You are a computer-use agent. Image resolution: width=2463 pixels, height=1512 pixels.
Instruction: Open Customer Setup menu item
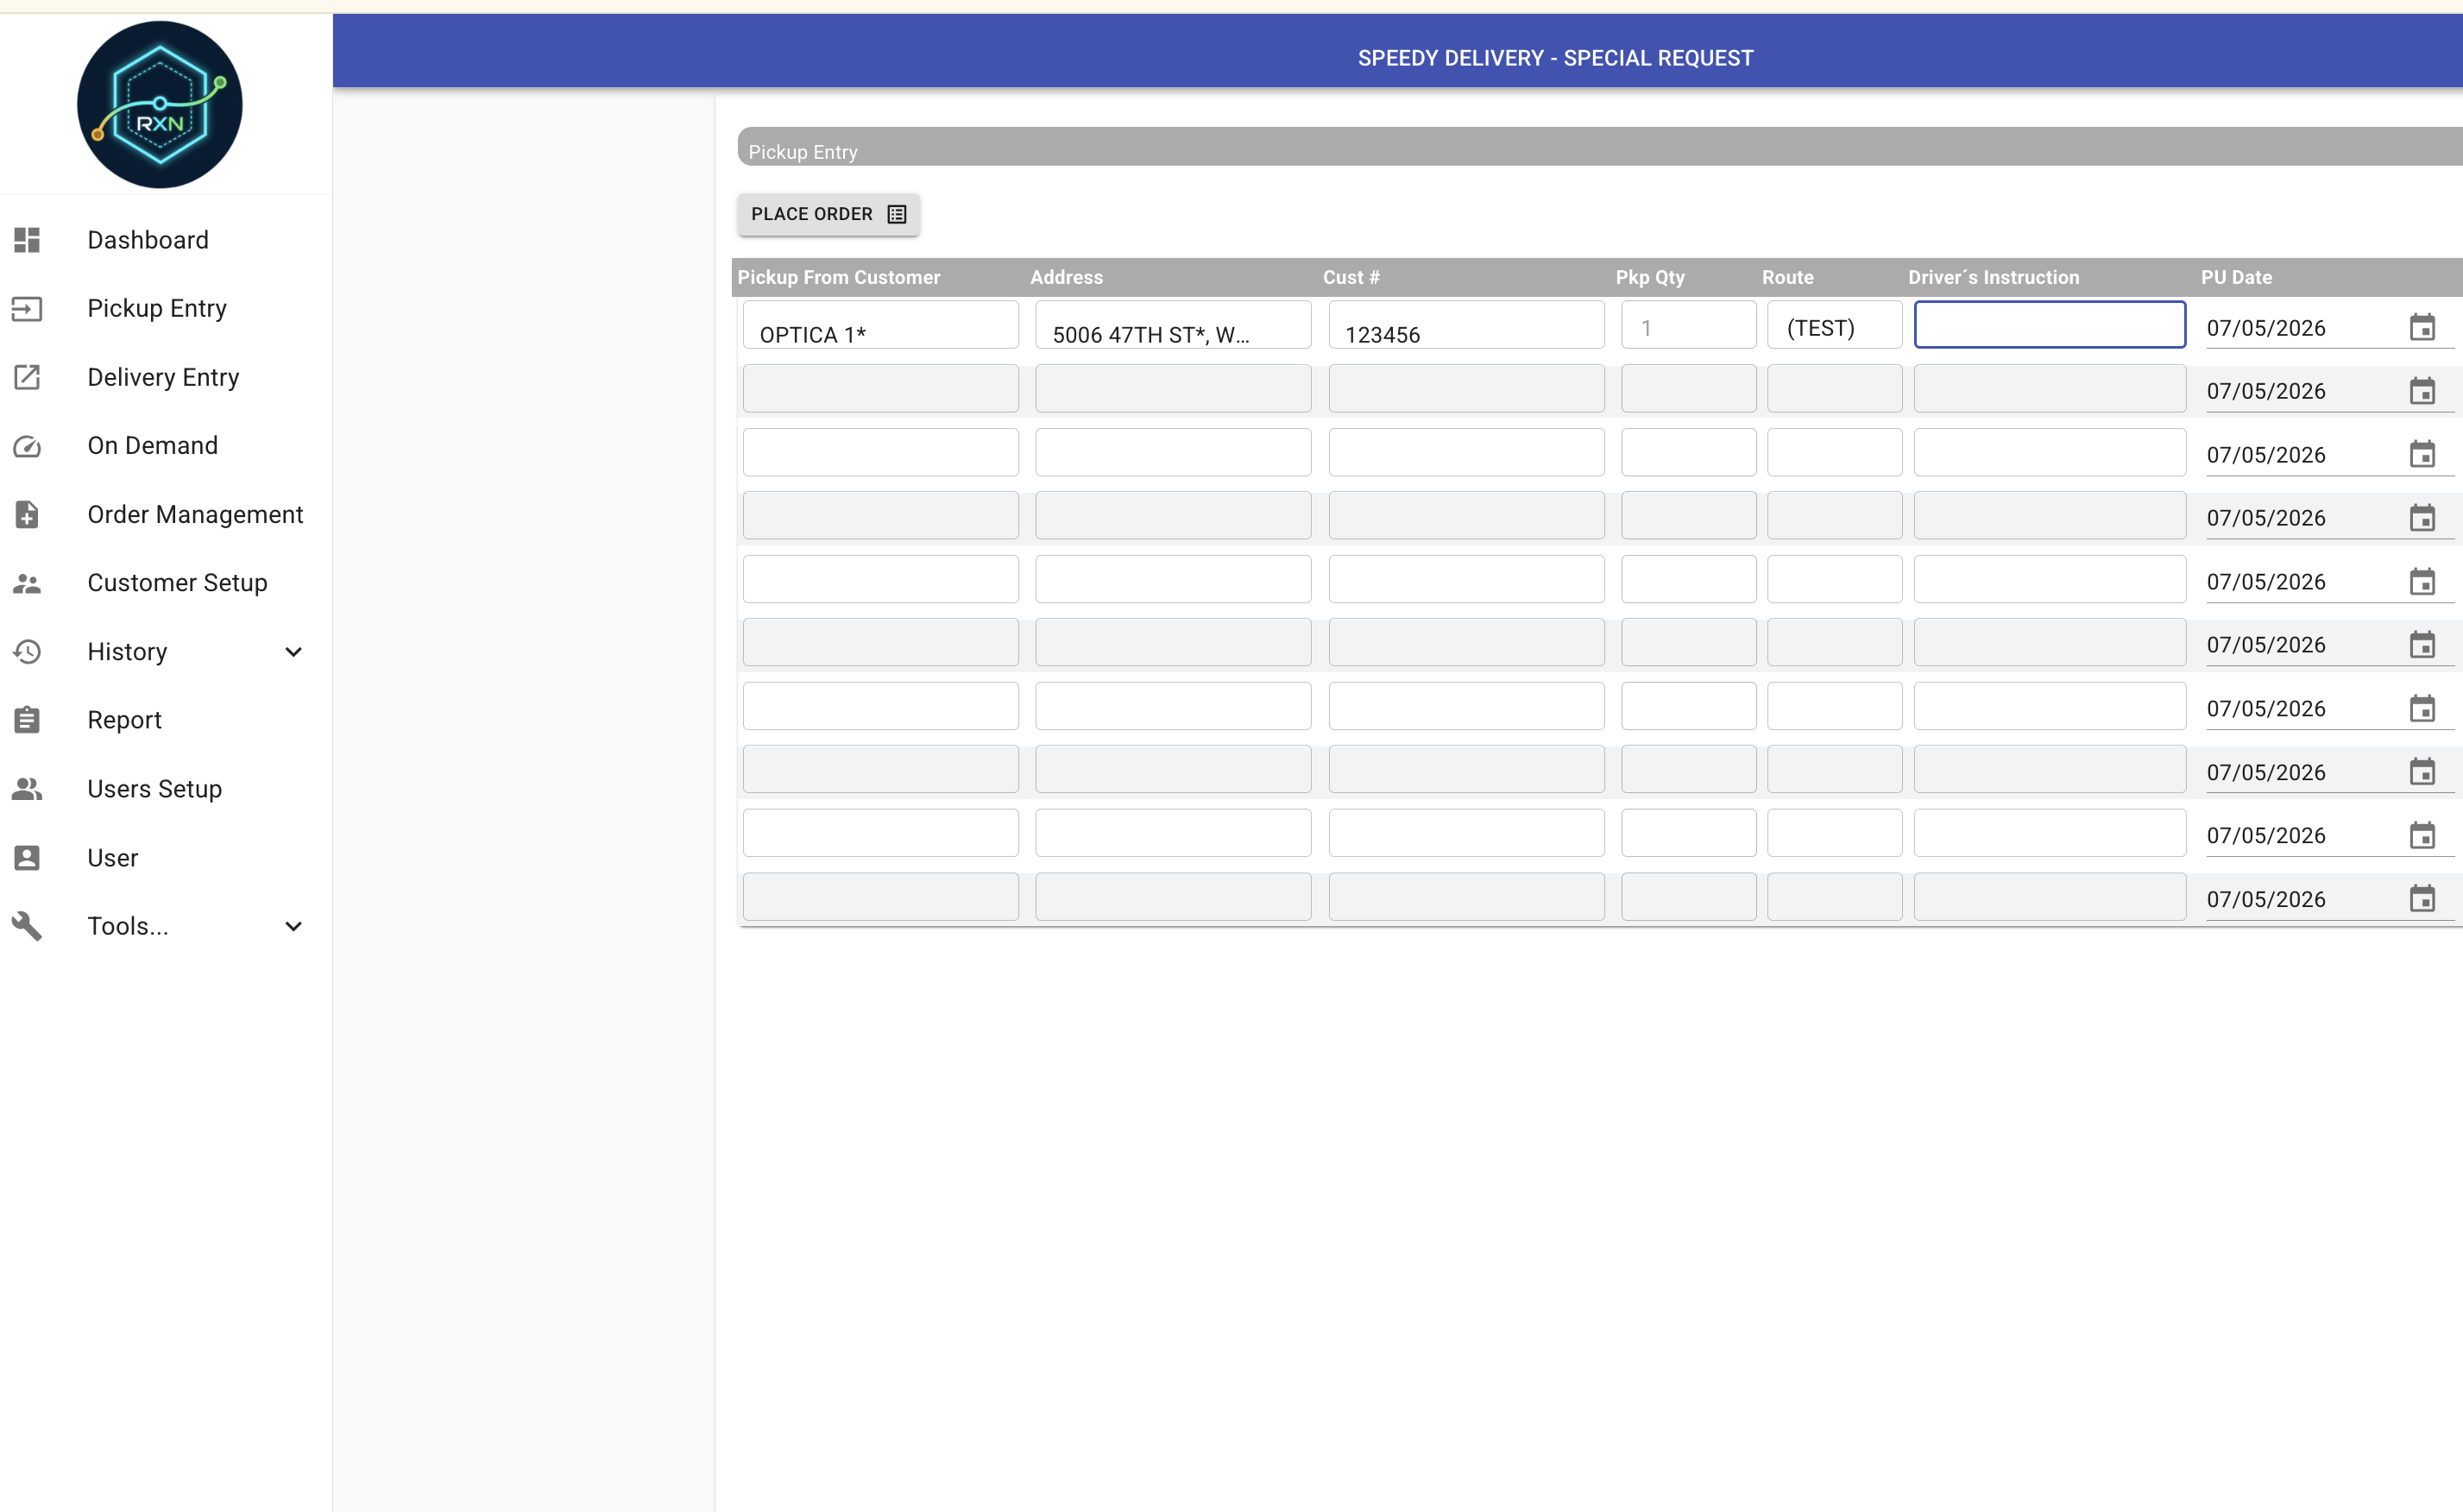177,583
